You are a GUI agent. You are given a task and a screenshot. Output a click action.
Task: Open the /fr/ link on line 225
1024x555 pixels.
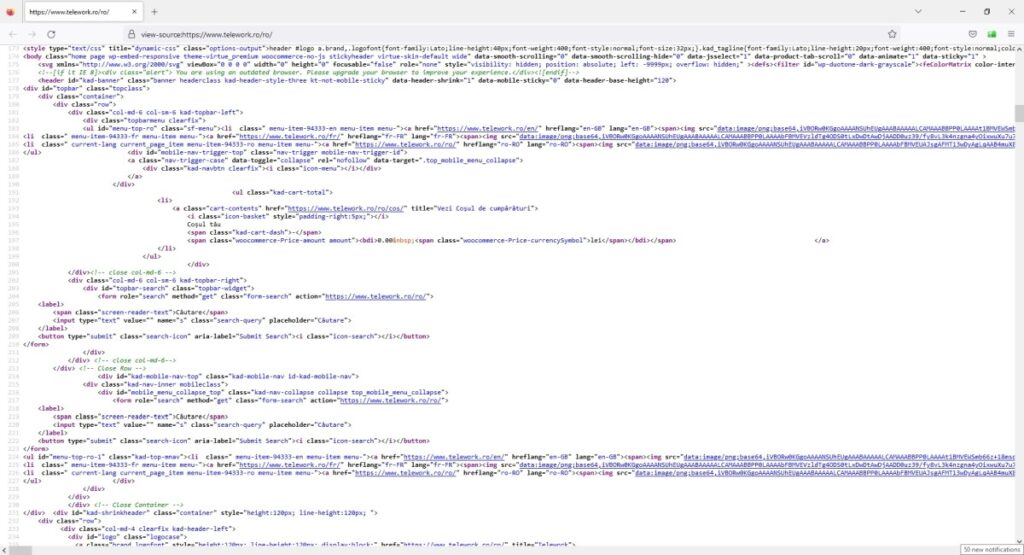pyautogui.click(x=291, y=465)
